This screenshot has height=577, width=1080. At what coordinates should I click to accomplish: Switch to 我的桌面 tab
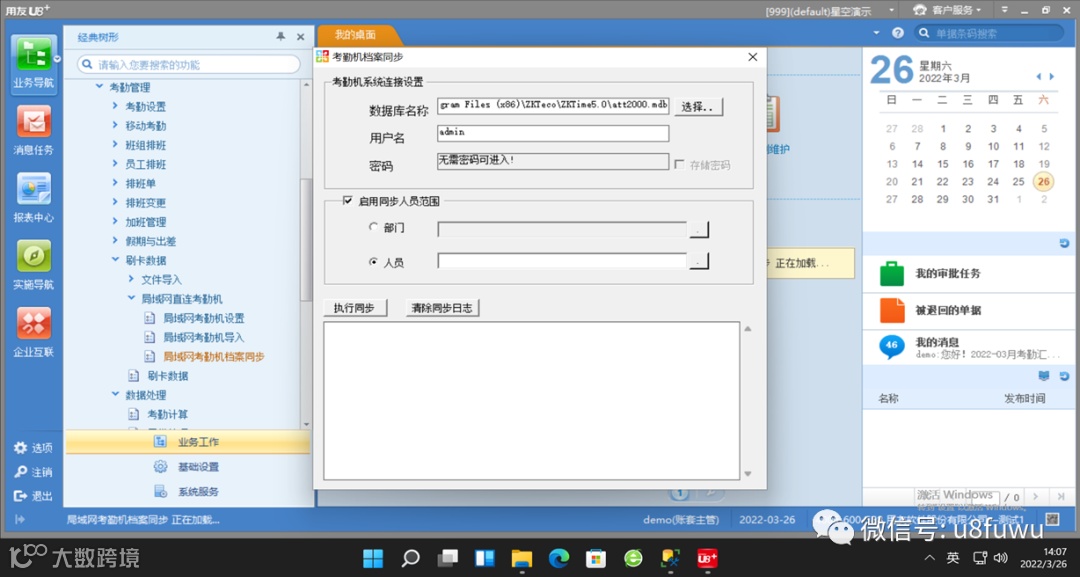355,34
